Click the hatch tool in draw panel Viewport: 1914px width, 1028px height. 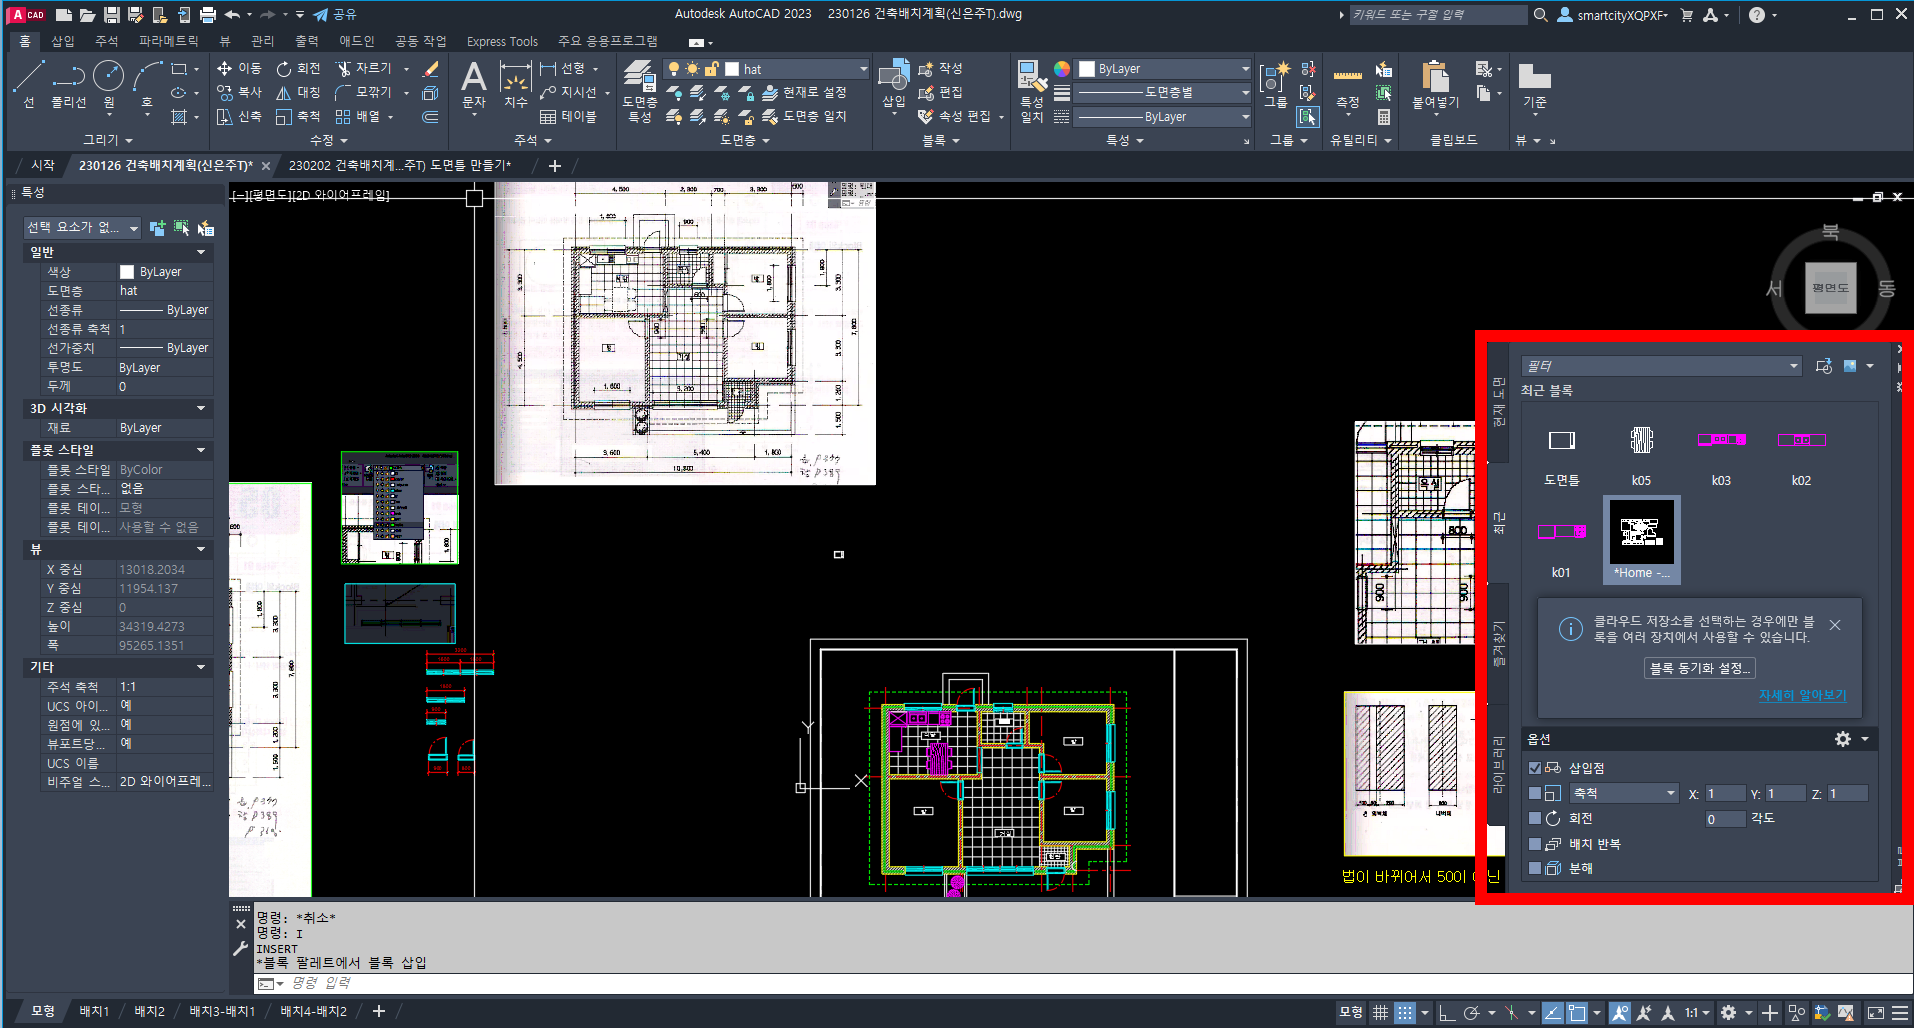(x=179, y=117)
